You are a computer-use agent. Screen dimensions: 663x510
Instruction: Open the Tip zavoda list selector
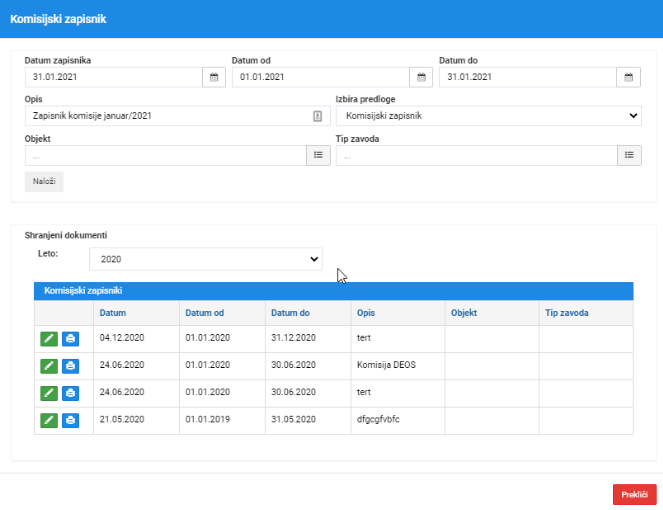(x=629, y=155)
